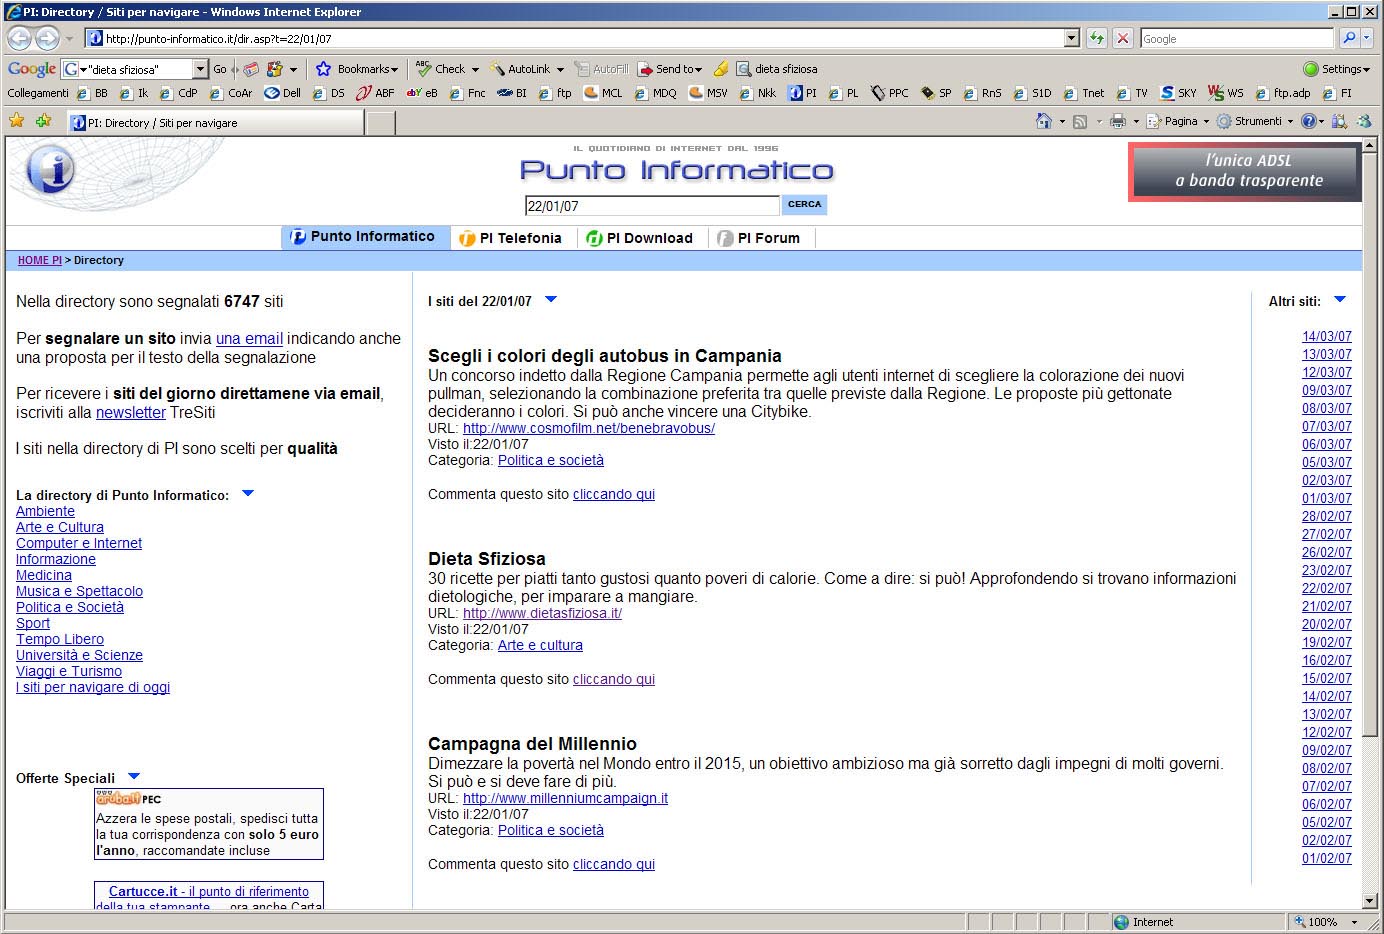Click the arrow beside "Offerte Speciali"

tap(134, 777)
